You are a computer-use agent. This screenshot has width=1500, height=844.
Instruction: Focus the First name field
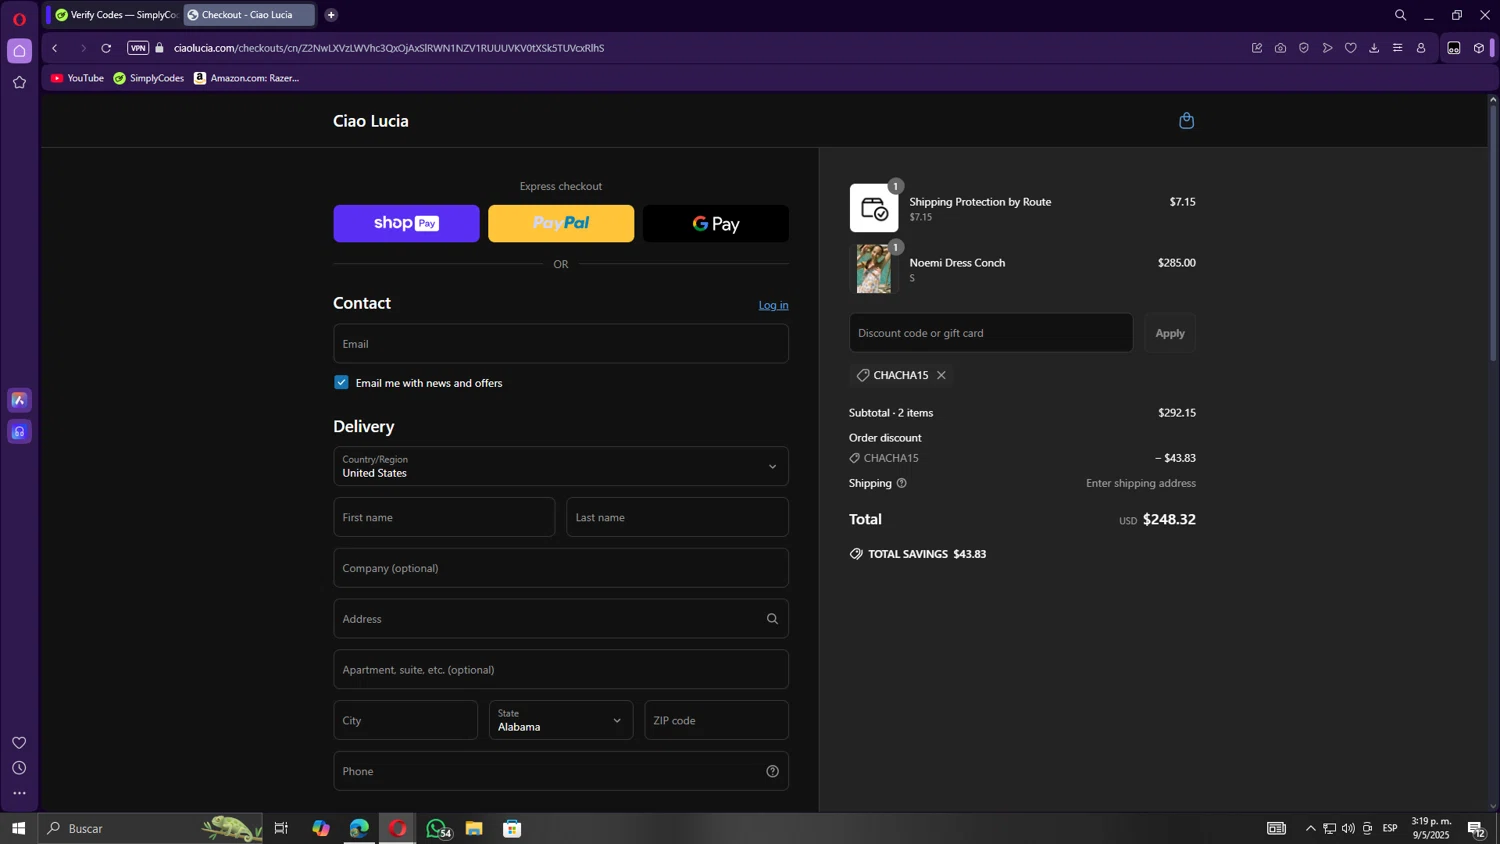[444, 517]
